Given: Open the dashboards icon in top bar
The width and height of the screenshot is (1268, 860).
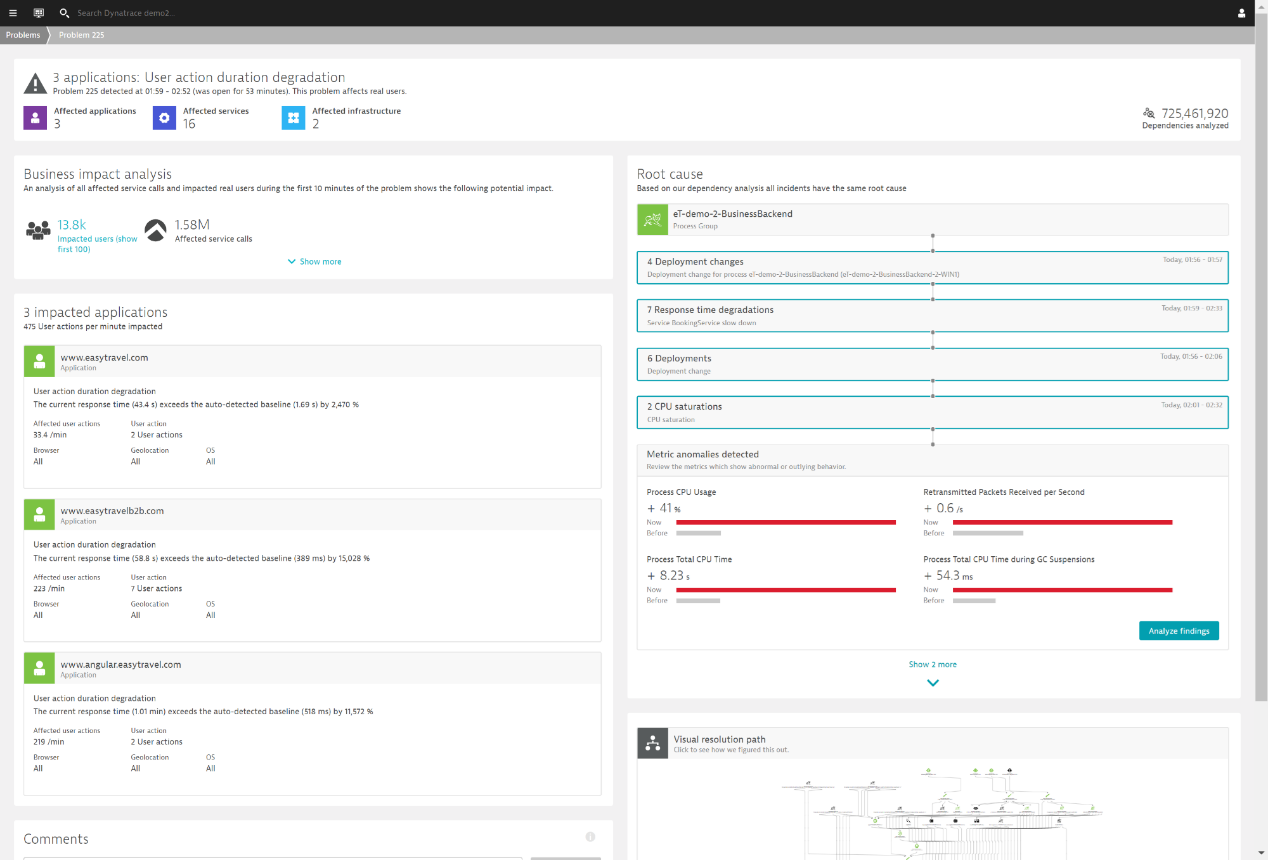Looking at the screenshot, I should pyautogui.click(x=38, y=13).
